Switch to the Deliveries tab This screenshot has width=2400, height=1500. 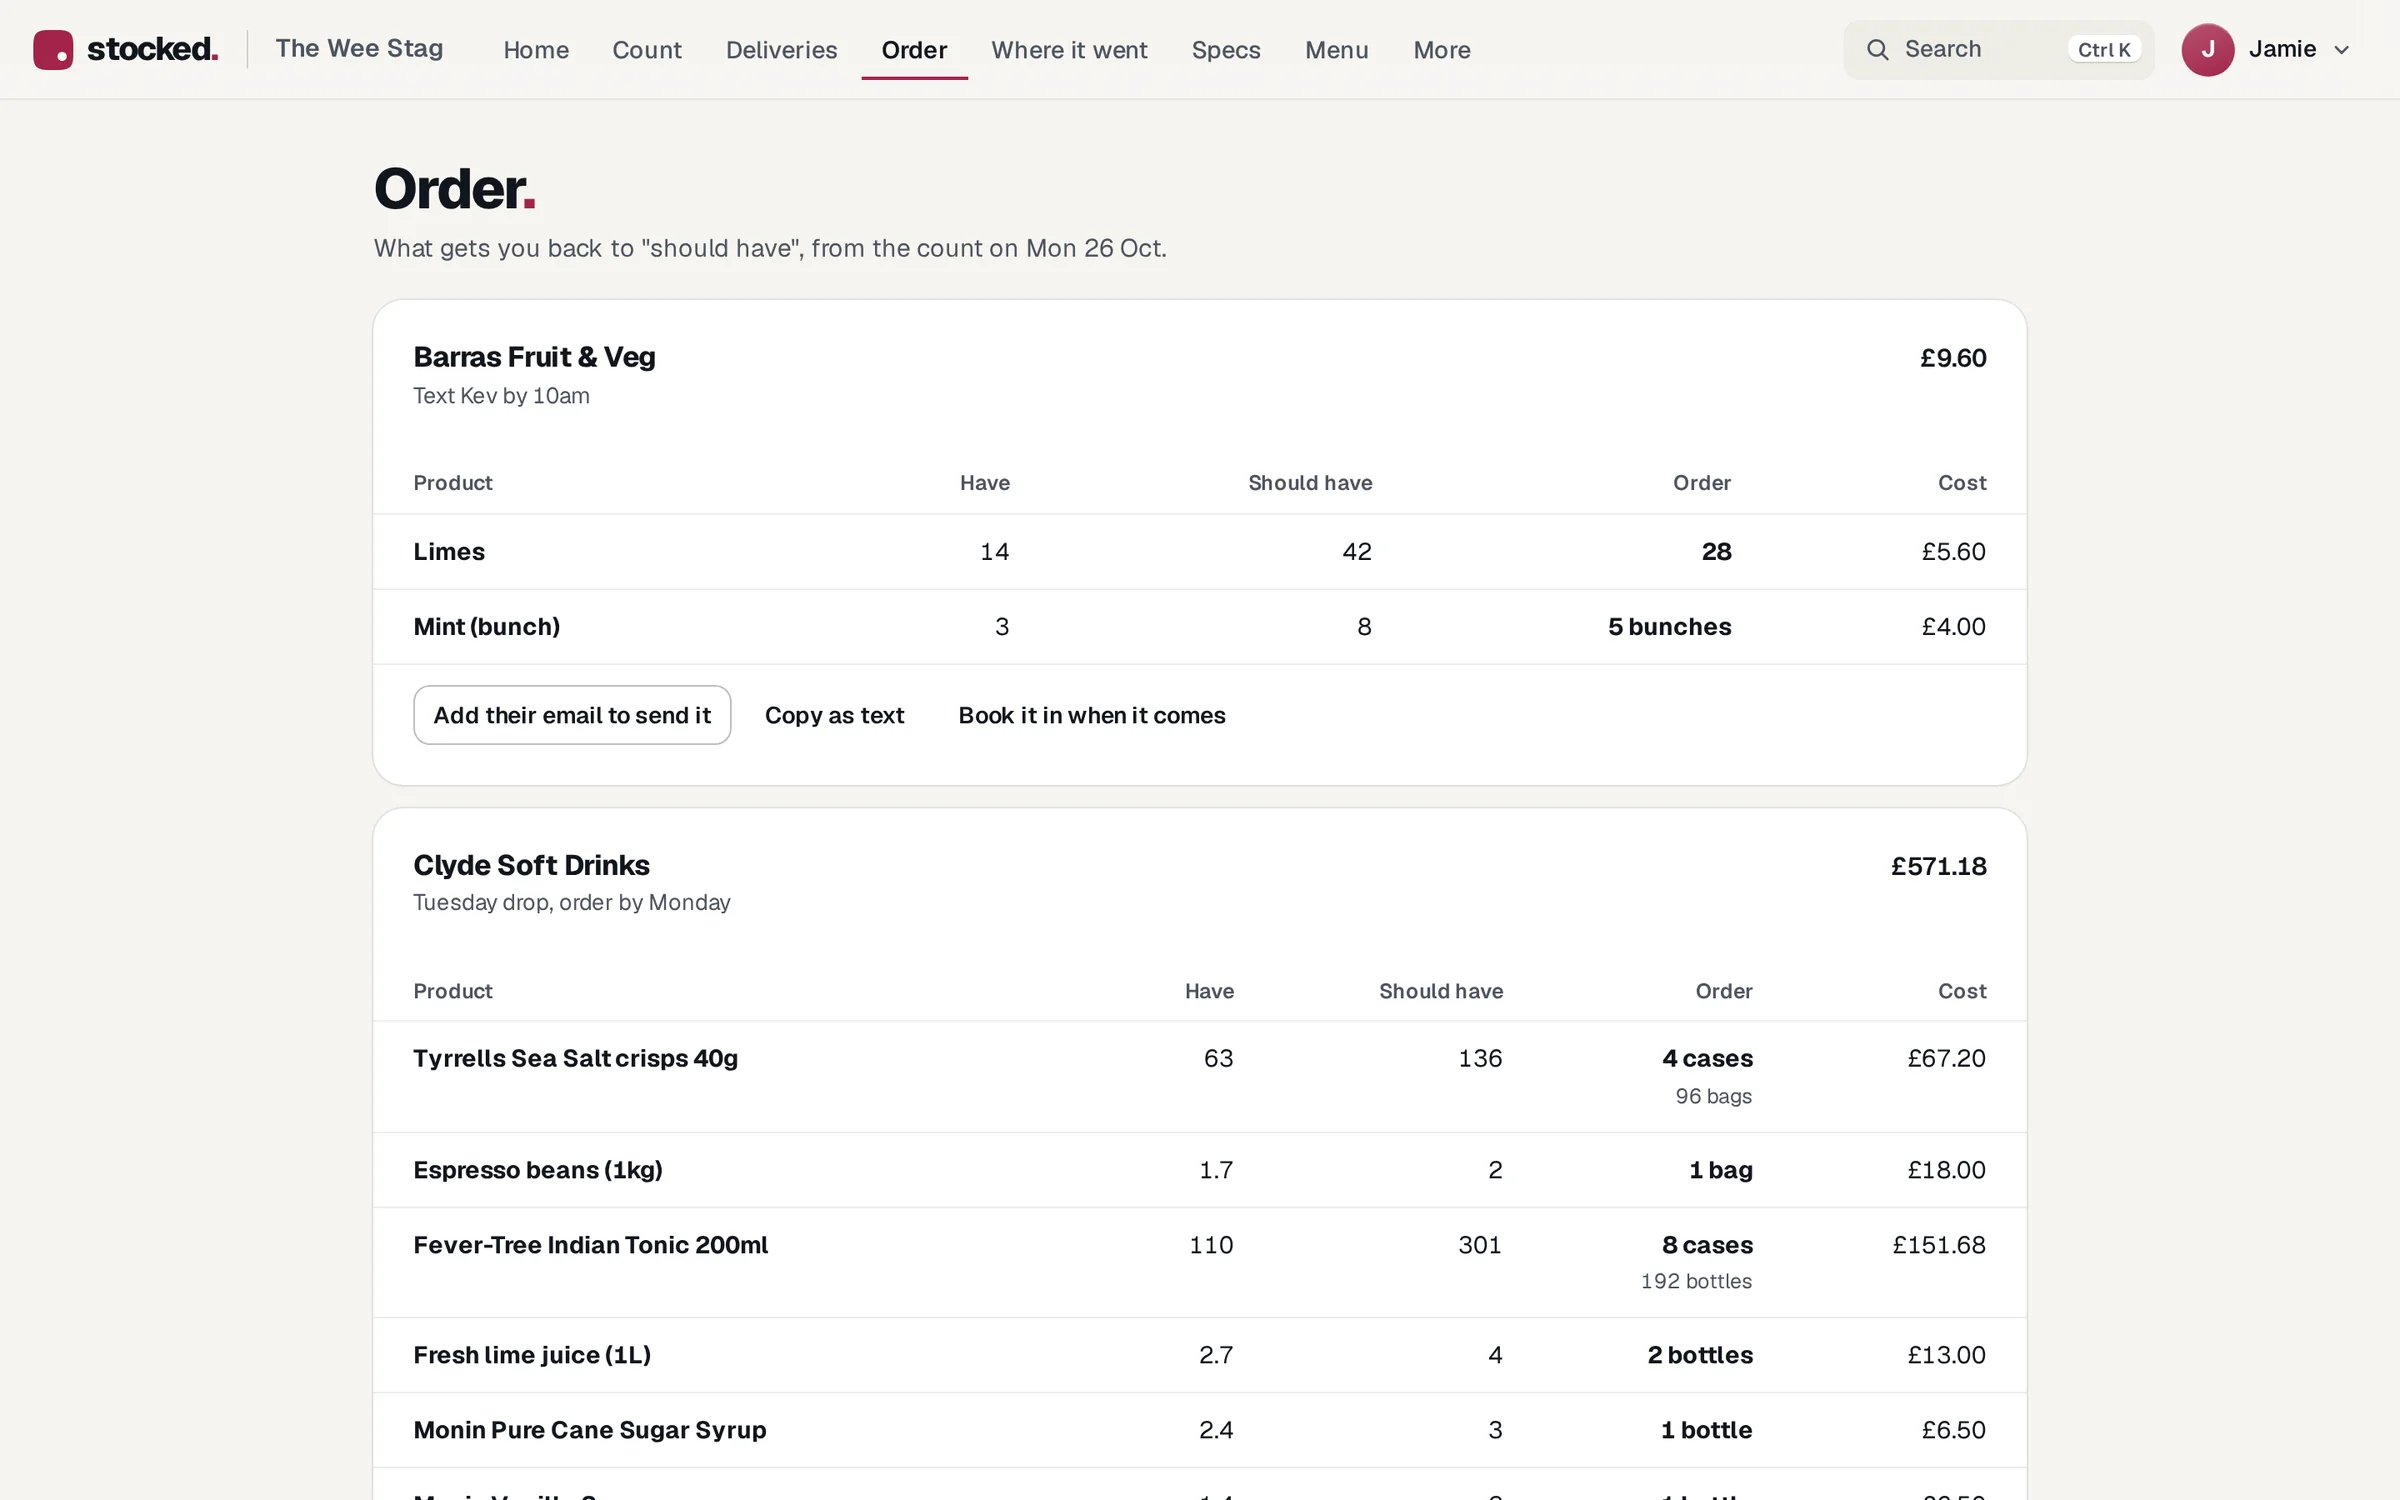point(781,49)
